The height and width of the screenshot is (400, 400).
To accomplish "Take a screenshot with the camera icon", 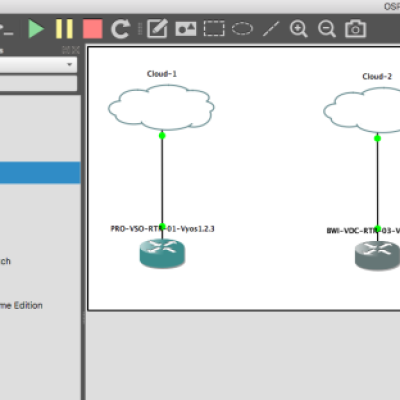I will 355,29.
